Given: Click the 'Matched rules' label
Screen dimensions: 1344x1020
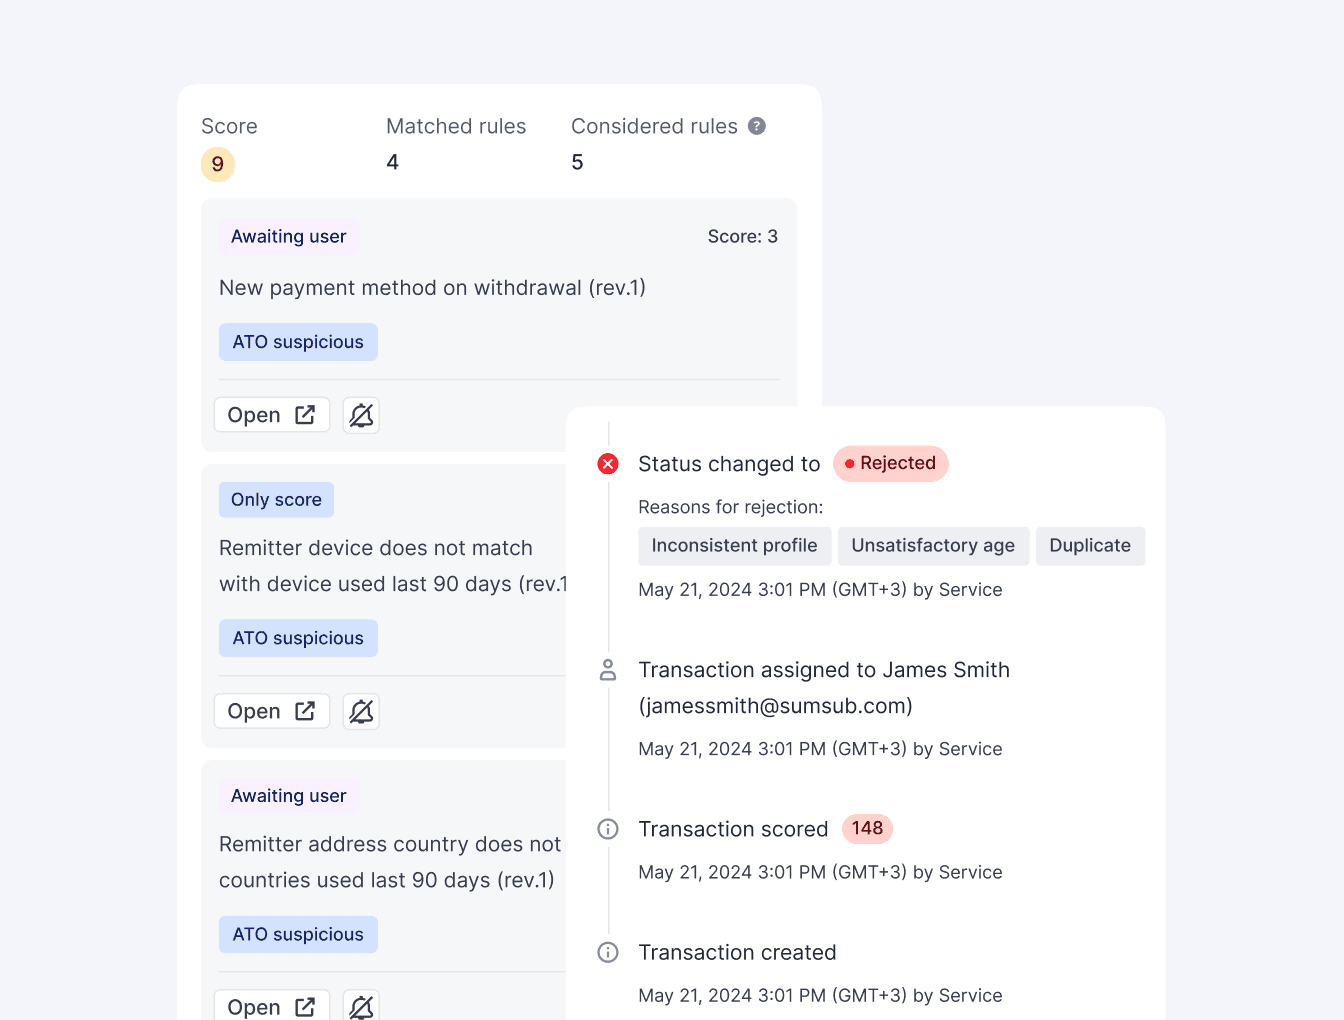Looking at the screenshot, I should 456,126.
